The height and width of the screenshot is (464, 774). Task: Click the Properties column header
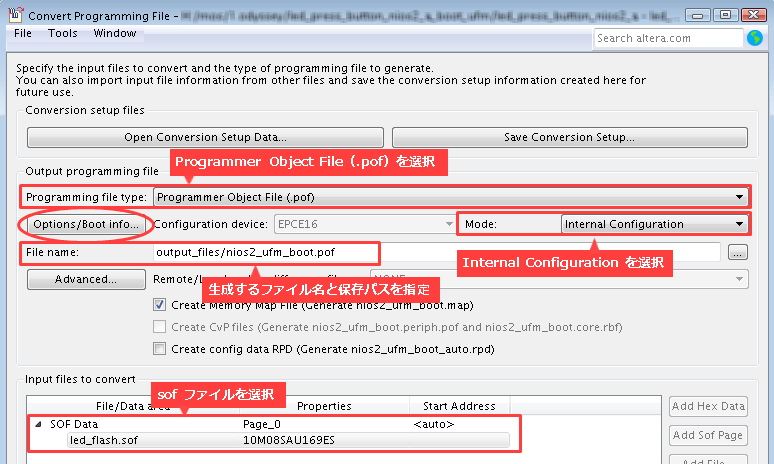point(324,406)
